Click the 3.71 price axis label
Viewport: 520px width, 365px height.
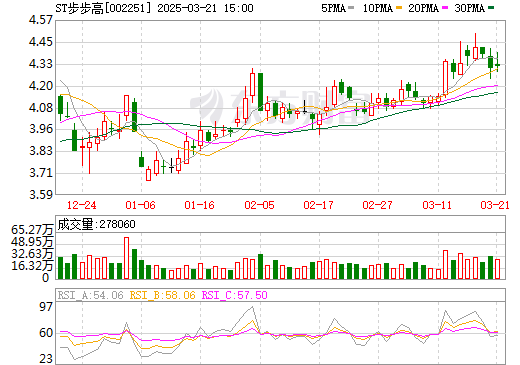pos(41,173)
